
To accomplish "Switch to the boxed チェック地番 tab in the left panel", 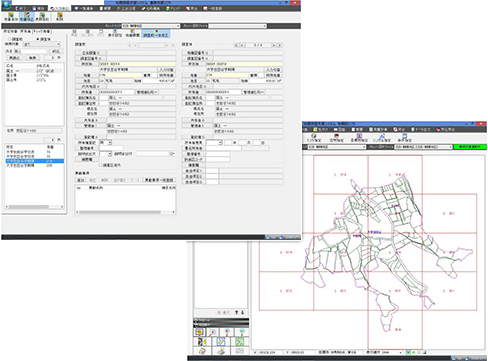I will 42,31.
